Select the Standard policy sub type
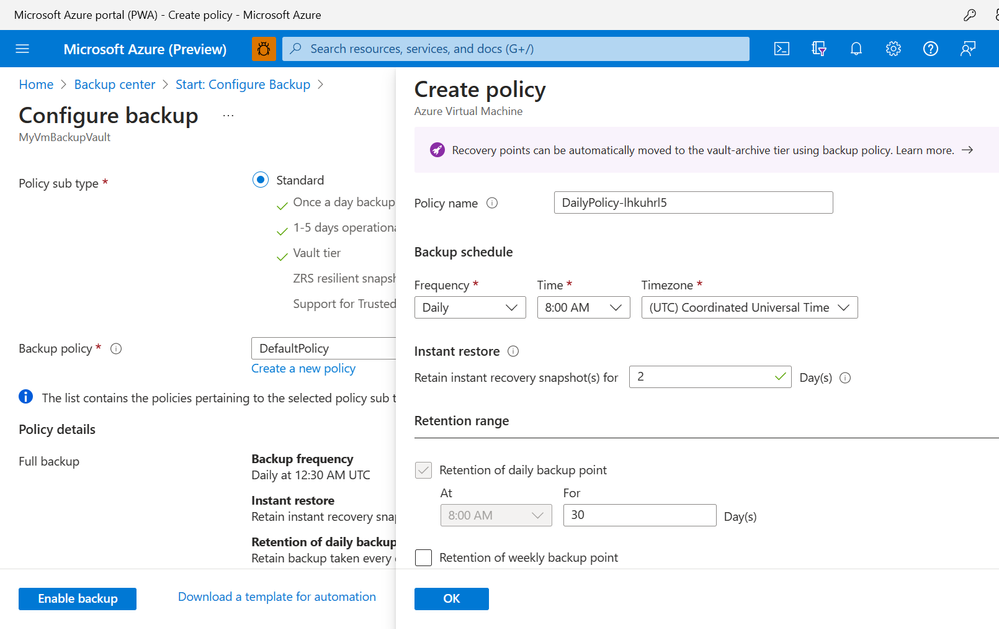The width and height of the screenshot is (999, 629). point(261,180)
